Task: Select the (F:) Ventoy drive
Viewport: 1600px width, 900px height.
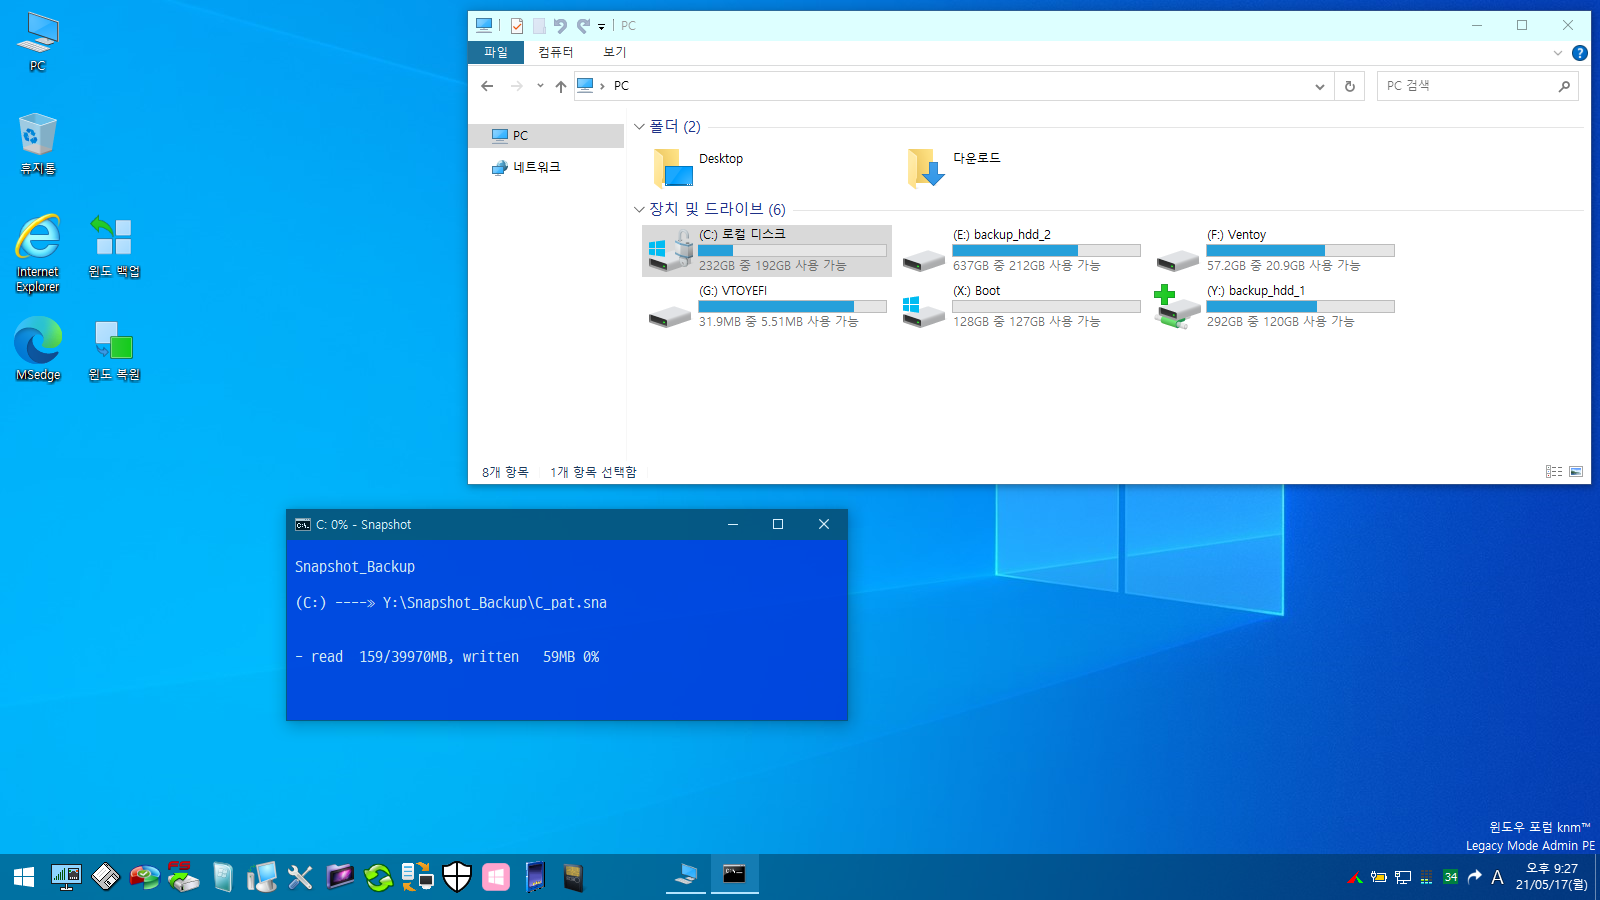Action: pos(1275,250)
